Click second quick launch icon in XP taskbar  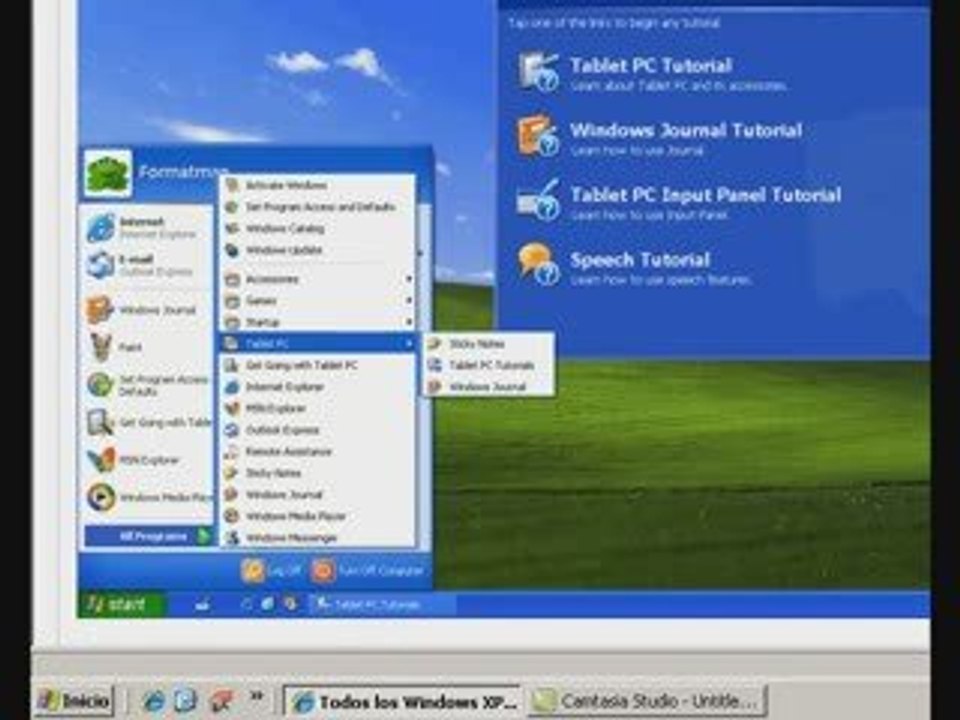pyautogui.click(x=268, y=605)
